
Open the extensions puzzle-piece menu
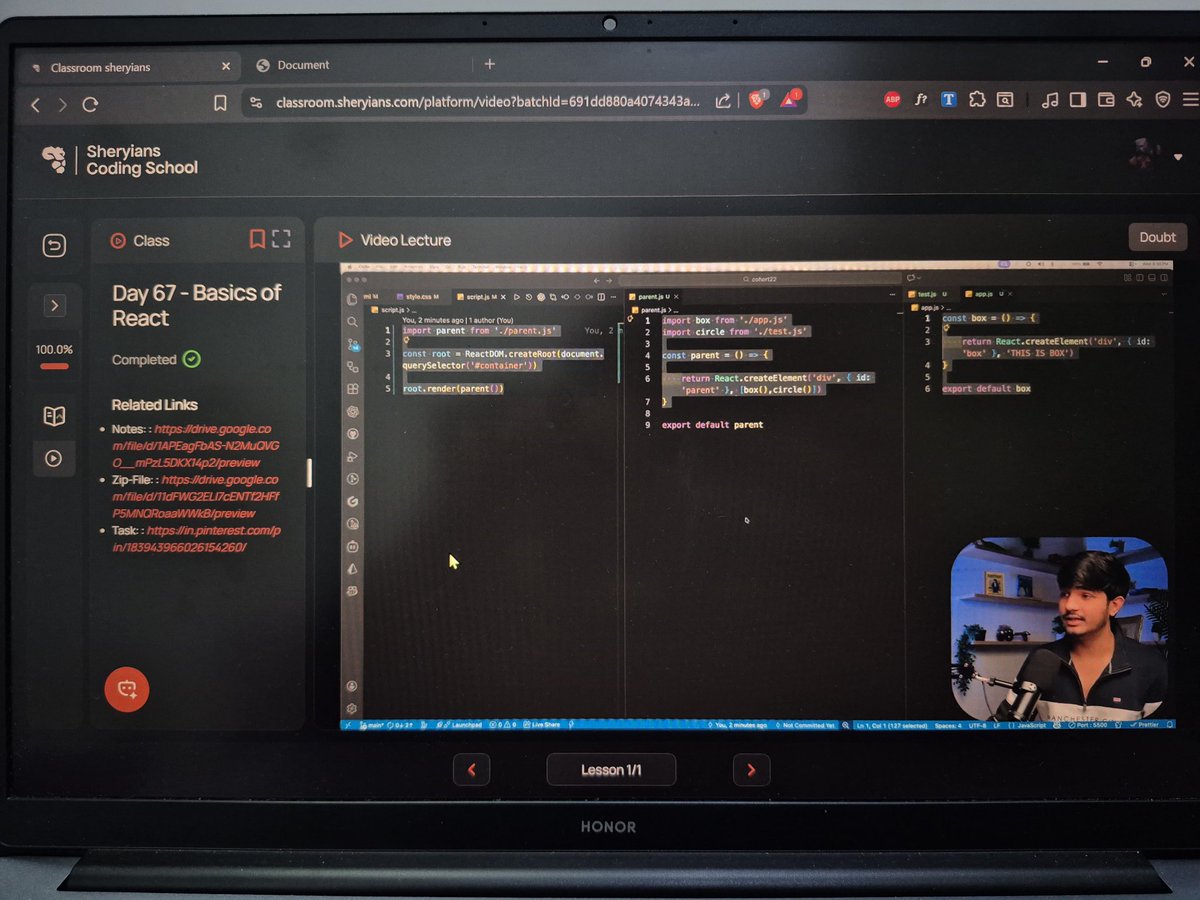pyautogui.click(x=977, y=99)
